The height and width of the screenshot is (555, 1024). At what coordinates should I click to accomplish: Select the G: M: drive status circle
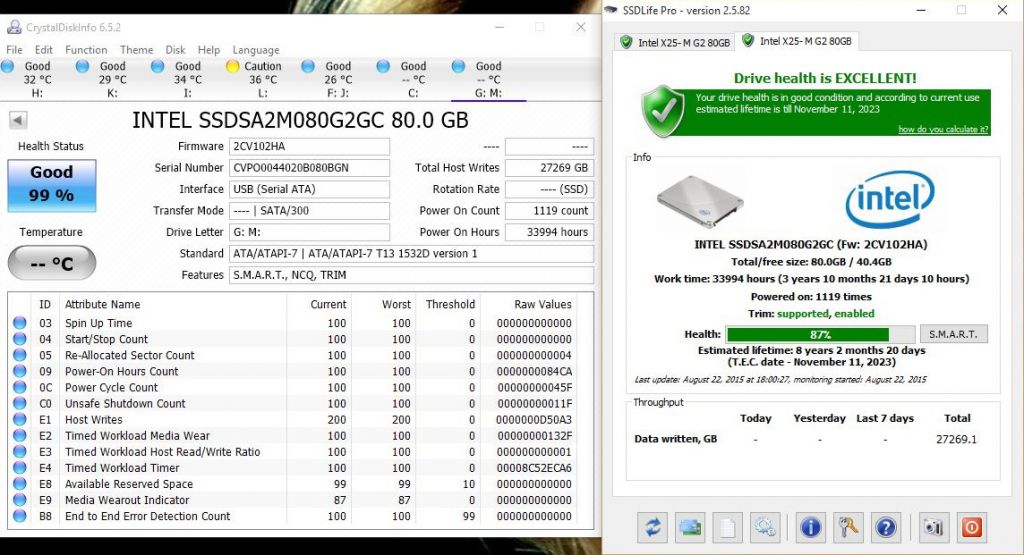click(x=458, y=66)
